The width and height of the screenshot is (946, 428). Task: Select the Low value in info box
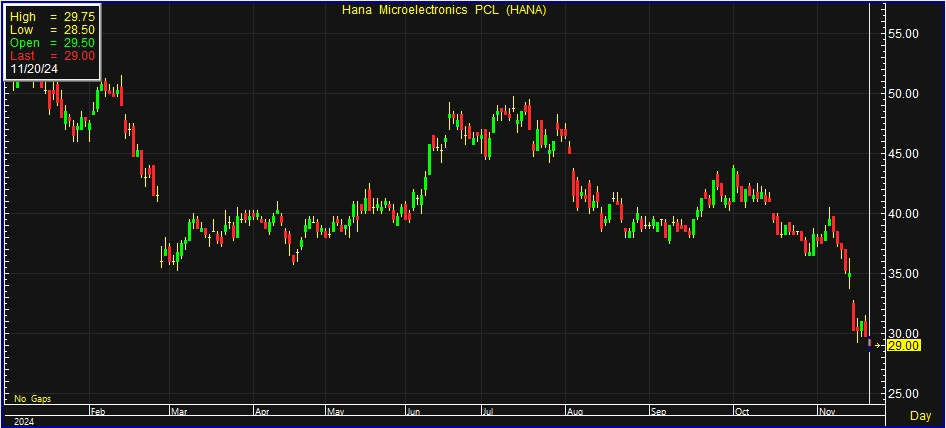[x=76, y=30]
